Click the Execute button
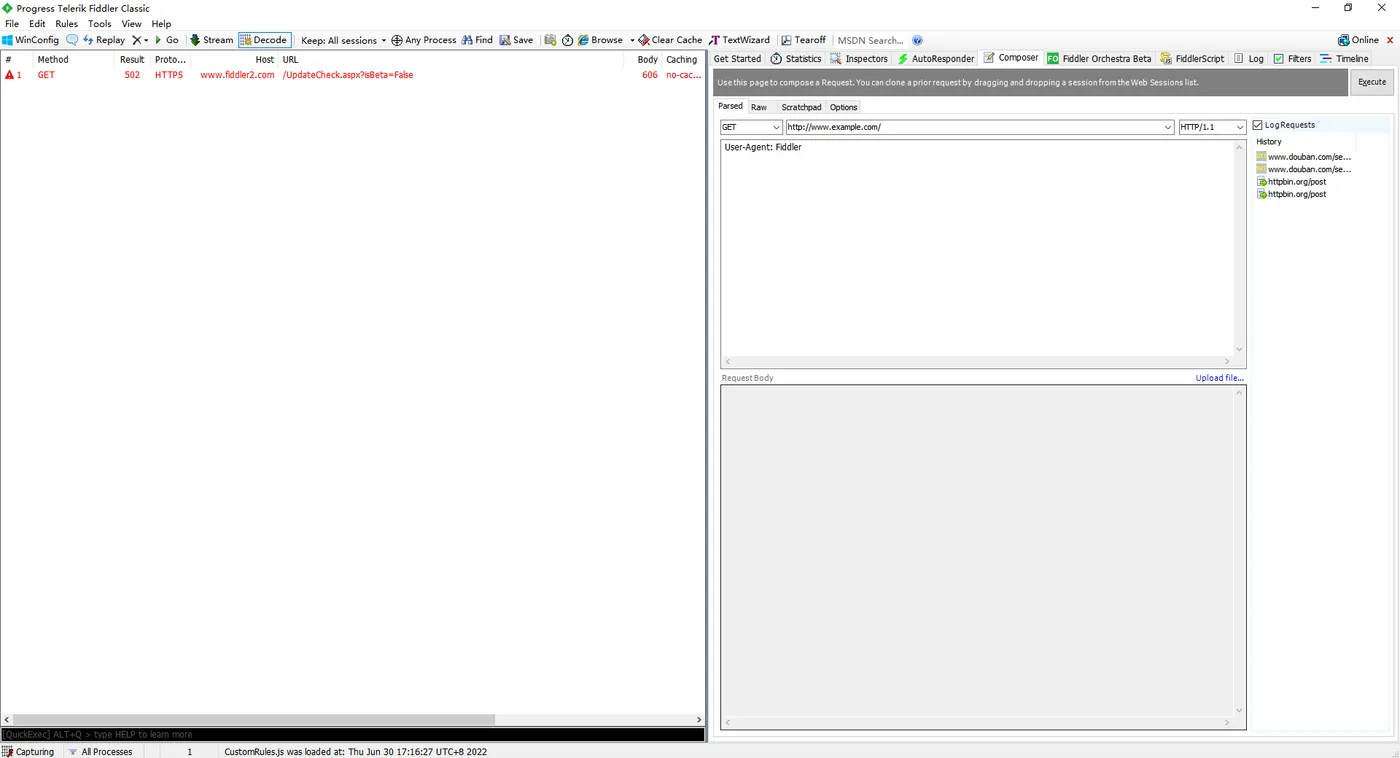 (x=1372, y=82)
